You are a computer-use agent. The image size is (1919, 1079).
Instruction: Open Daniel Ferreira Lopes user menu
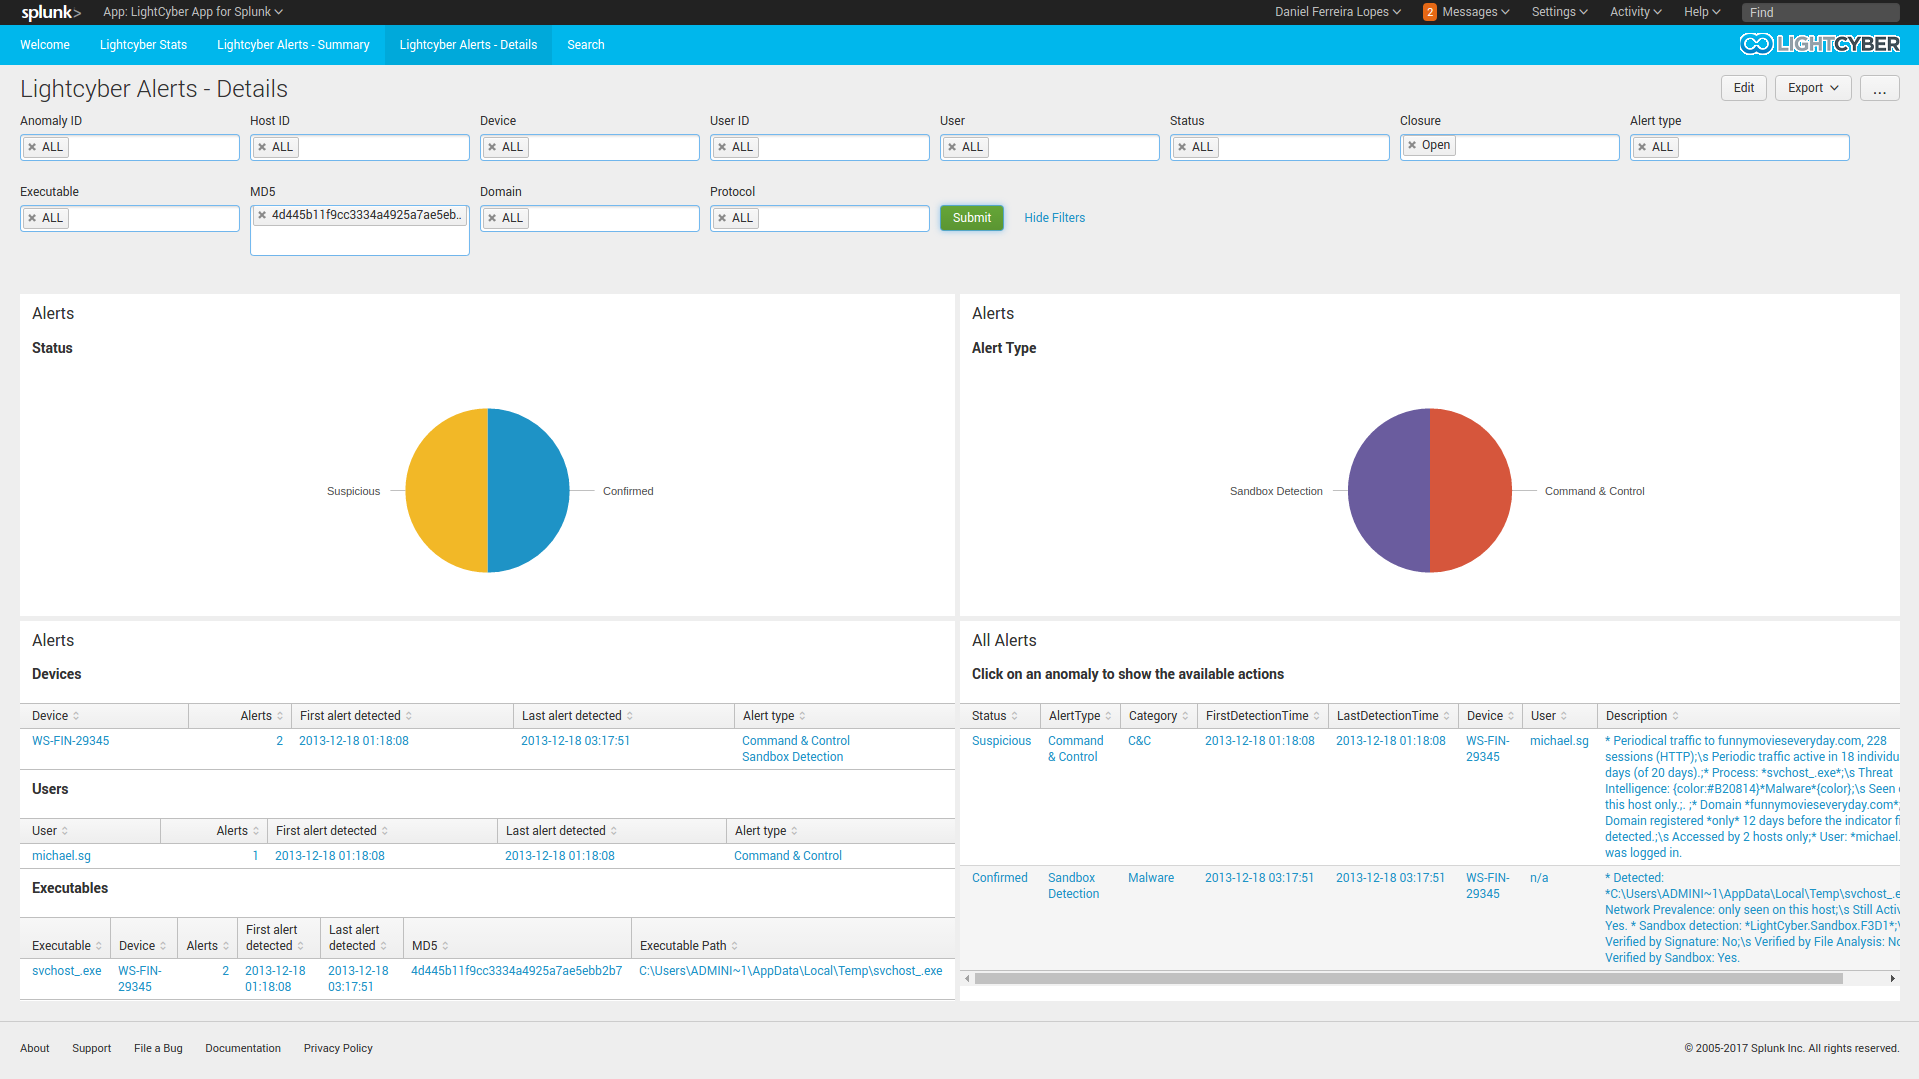click(x=1337, y=12)
